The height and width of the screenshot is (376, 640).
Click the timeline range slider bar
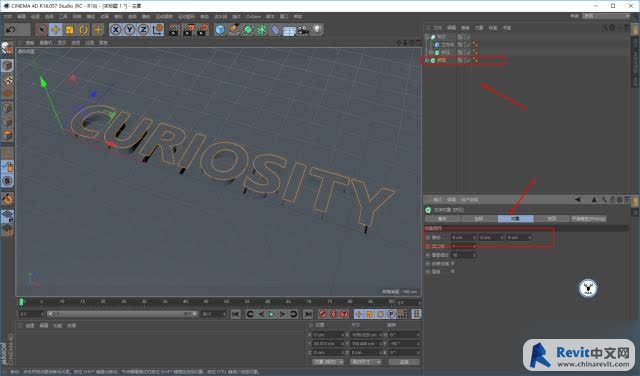tap(122, 314)
